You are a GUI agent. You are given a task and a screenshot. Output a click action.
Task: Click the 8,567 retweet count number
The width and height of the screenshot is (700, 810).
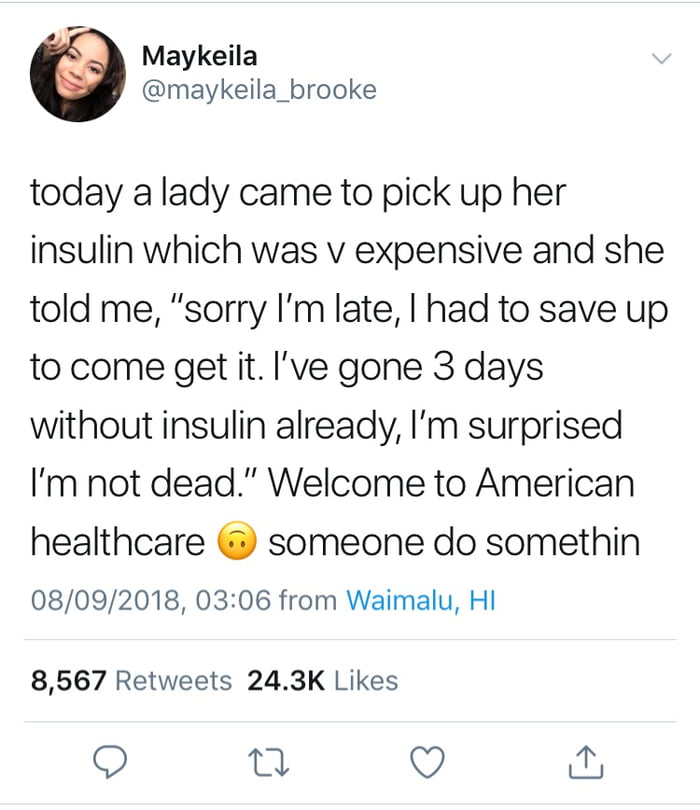click(x=69, y=681)
